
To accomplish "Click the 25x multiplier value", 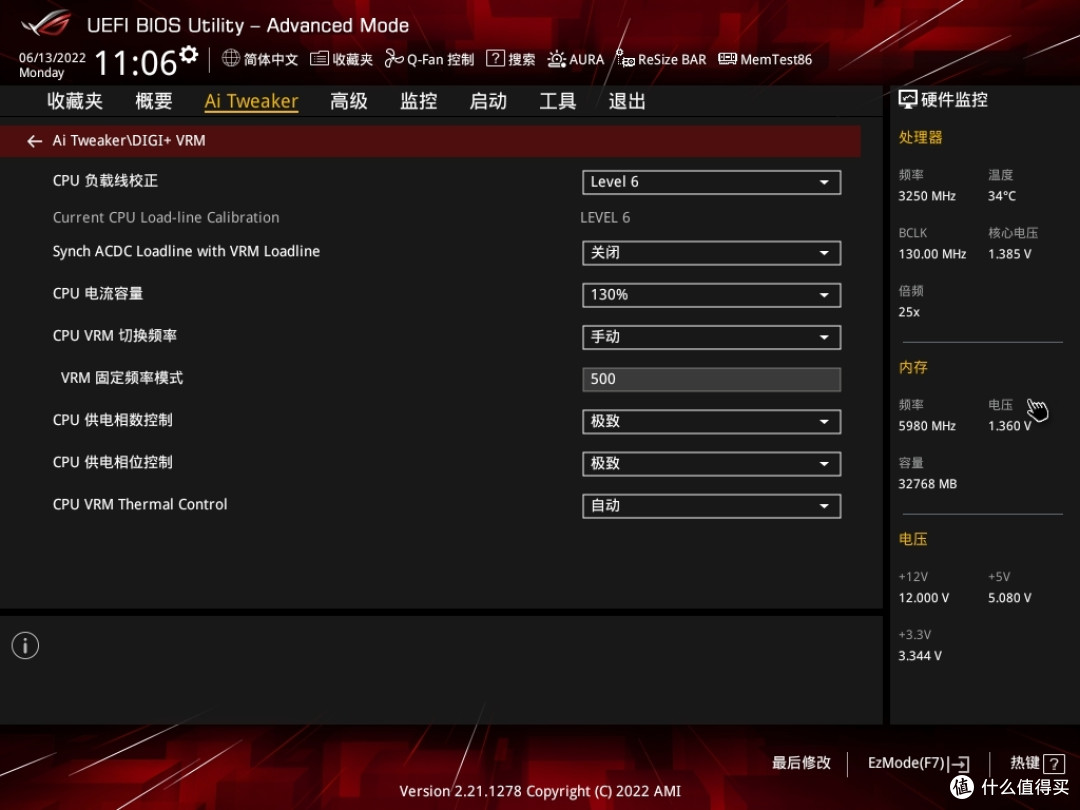I will [x=908, y=312].
